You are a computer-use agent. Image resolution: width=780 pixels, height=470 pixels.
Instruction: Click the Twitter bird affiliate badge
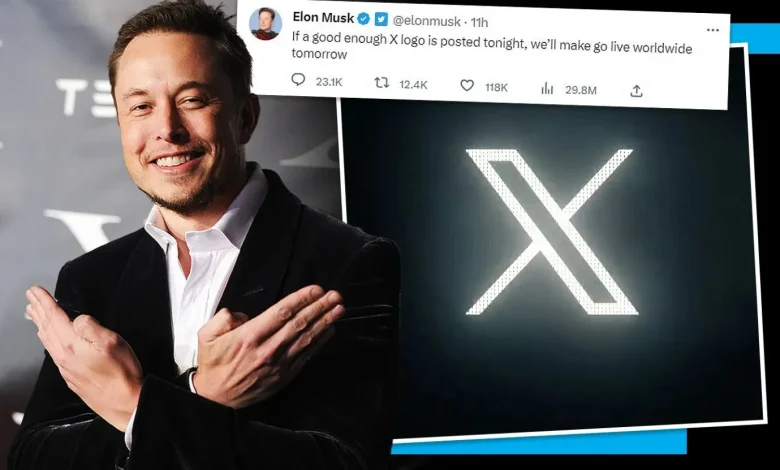(x=382, y=19)
